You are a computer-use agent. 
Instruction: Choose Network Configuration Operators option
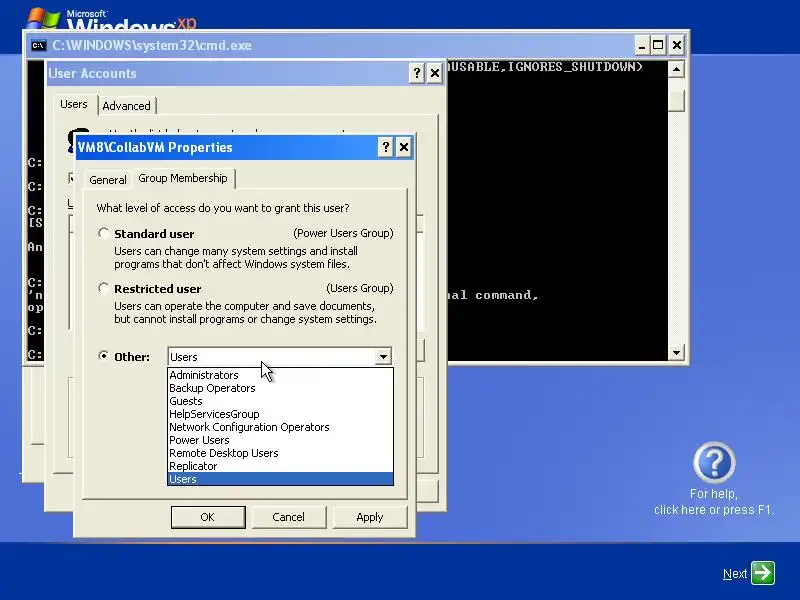pos(280,427)
